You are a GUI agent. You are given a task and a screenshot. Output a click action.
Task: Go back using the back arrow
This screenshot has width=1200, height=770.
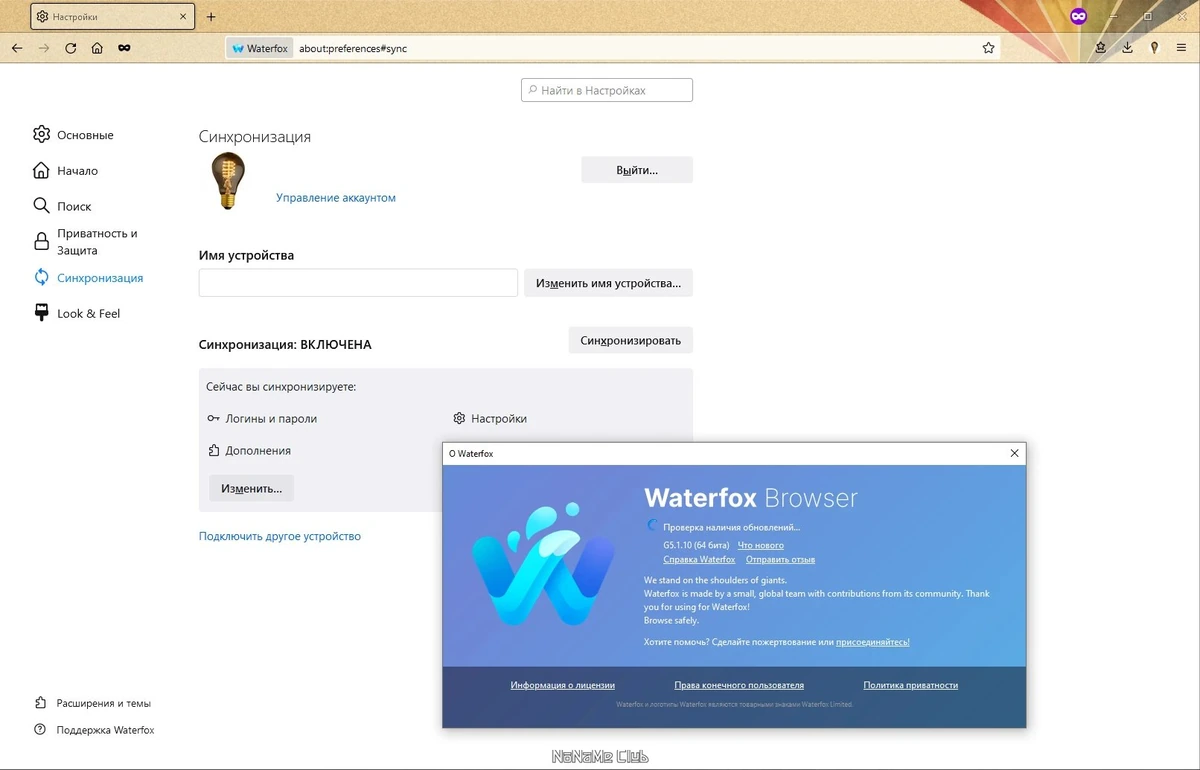point(17,48)
